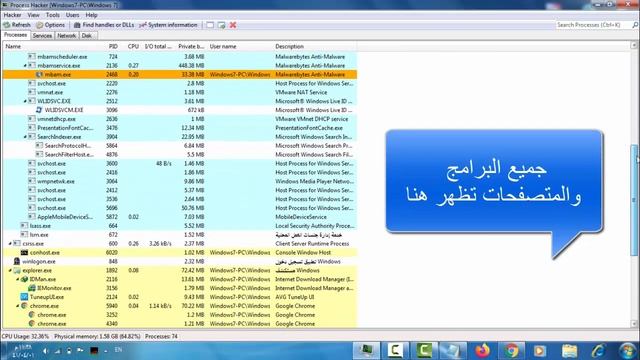The image size is (640, 360).
Task: Click the scrollbar down arrow
Action: pos(634,323)
